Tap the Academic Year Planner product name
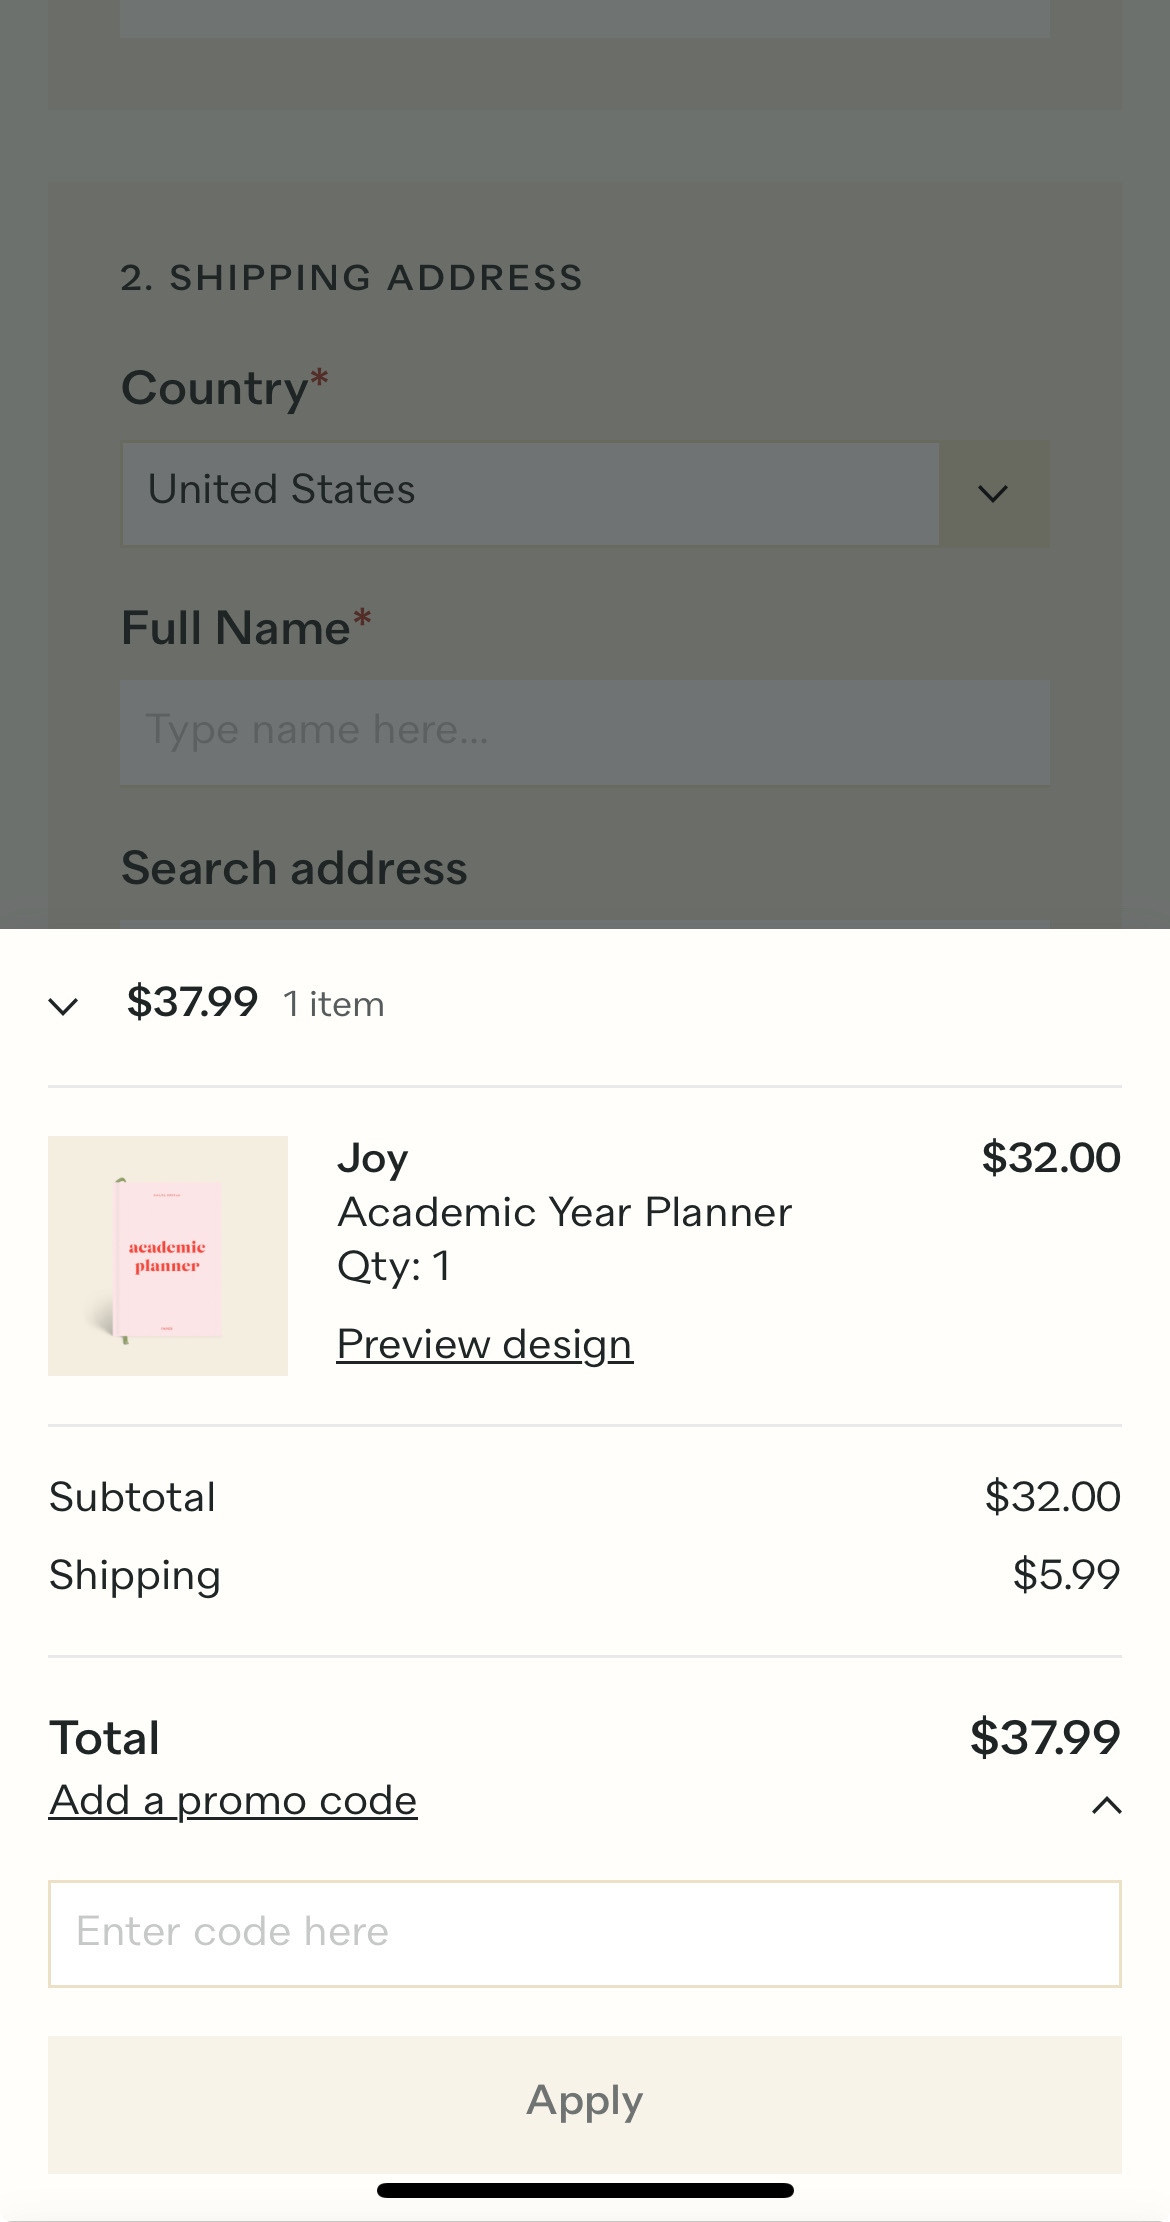 coord(564,1212)
